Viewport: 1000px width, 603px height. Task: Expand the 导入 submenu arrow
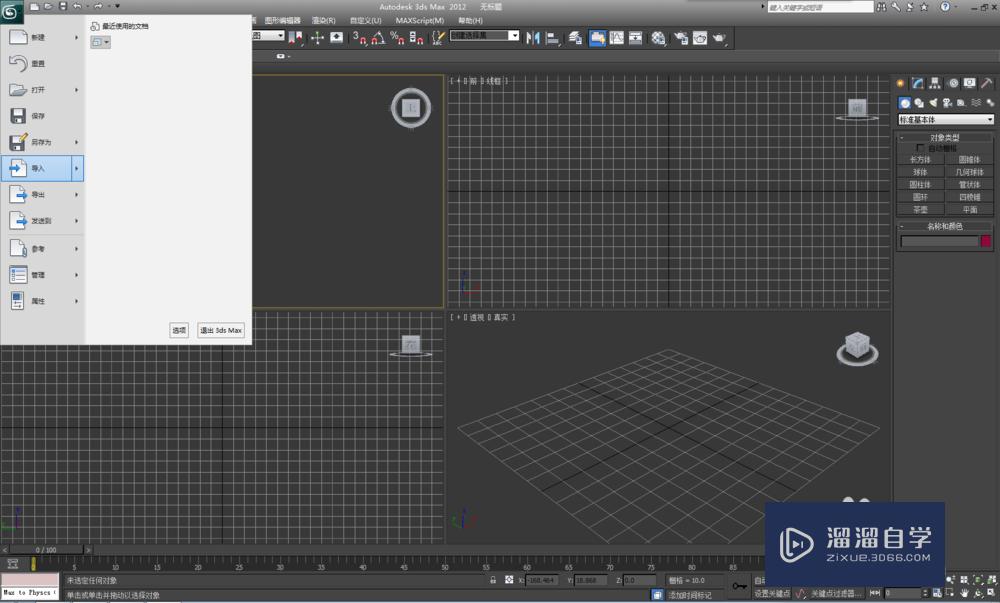pos(76,168)
